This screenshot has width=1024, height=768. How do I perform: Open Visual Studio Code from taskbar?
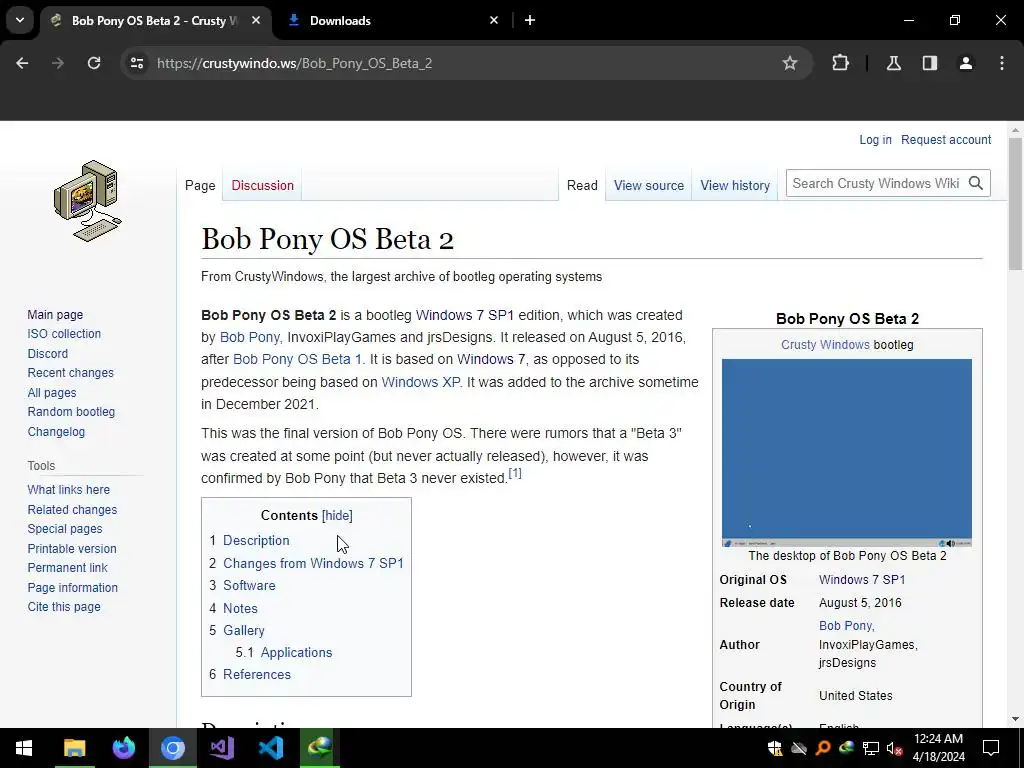click(x=270, y=748)
